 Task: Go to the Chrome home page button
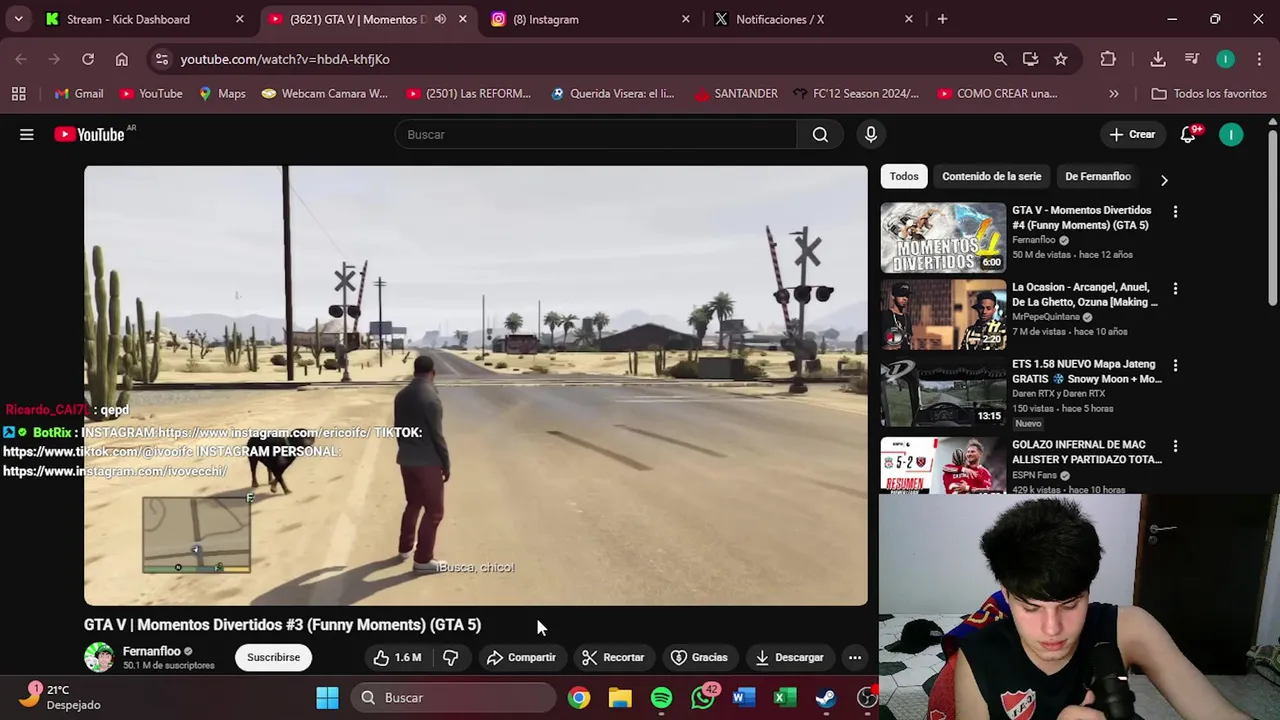[x=122, y=59]
